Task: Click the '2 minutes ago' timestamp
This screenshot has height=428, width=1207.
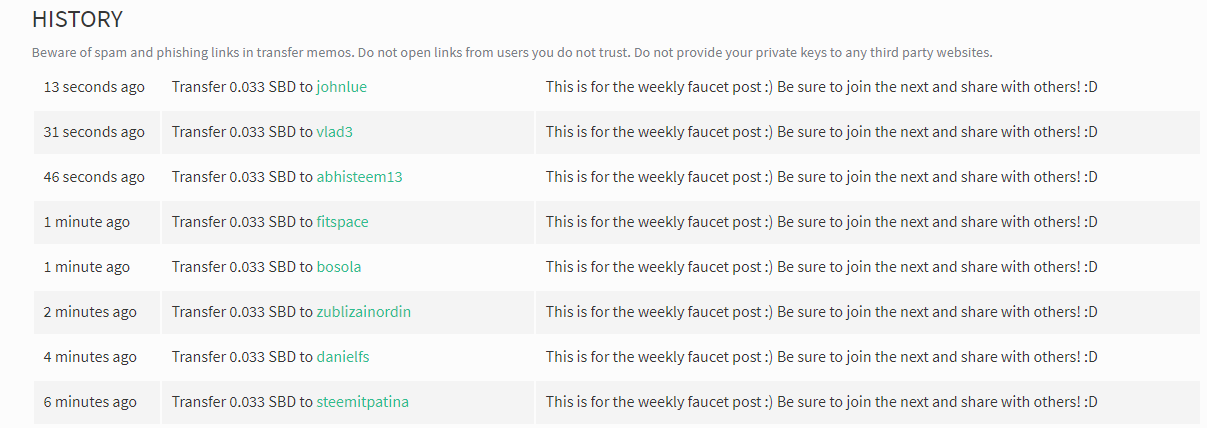Action: (x=90, y=312)
